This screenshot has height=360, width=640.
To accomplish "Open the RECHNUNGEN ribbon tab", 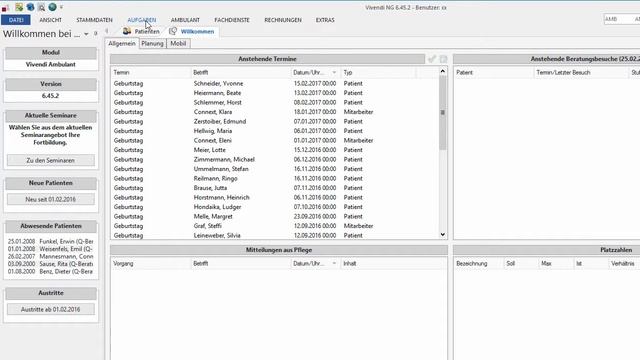I will [x=283, y=20].
